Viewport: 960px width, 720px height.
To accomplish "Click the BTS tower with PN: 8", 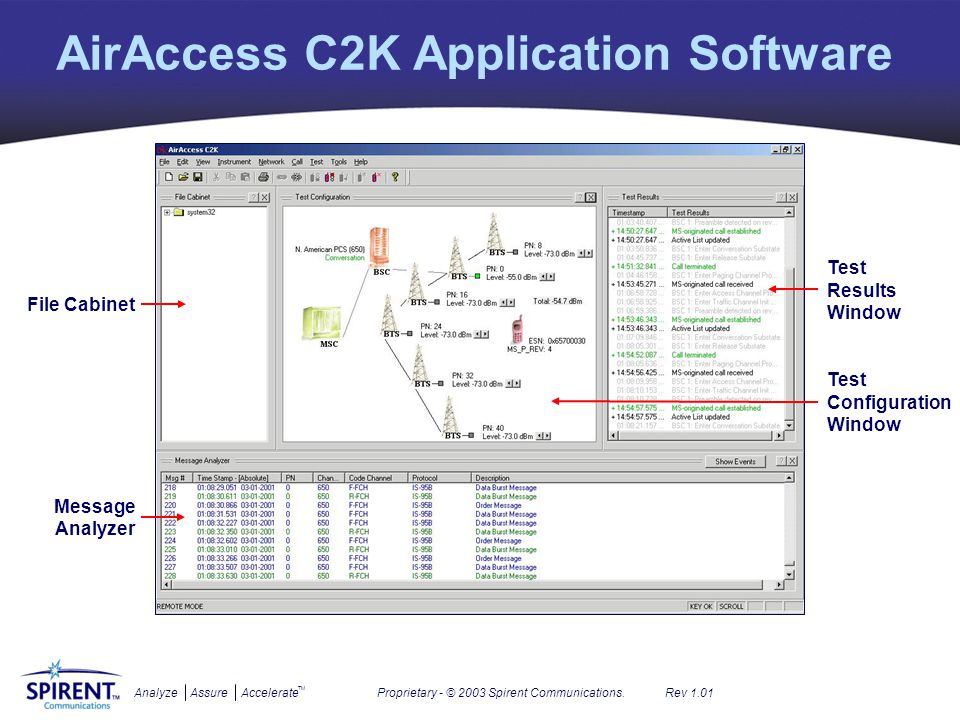I will (x=494, y=231).
